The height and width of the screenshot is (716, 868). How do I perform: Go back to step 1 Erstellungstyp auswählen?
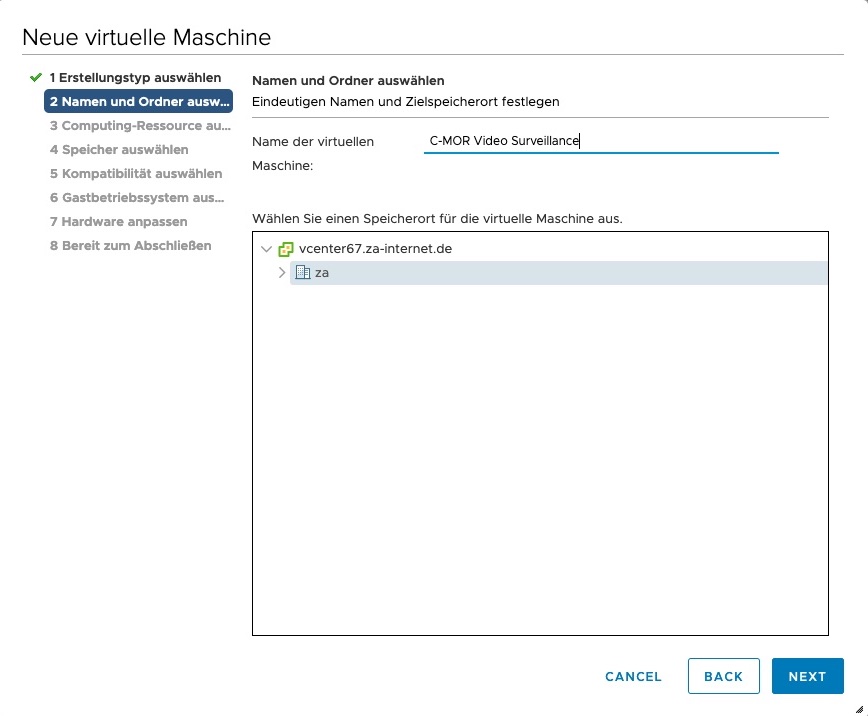pos(135,77)
